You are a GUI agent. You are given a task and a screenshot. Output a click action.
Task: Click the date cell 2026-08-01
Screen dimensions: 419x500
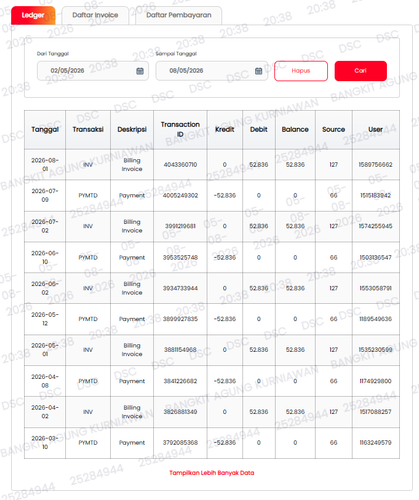45,165
